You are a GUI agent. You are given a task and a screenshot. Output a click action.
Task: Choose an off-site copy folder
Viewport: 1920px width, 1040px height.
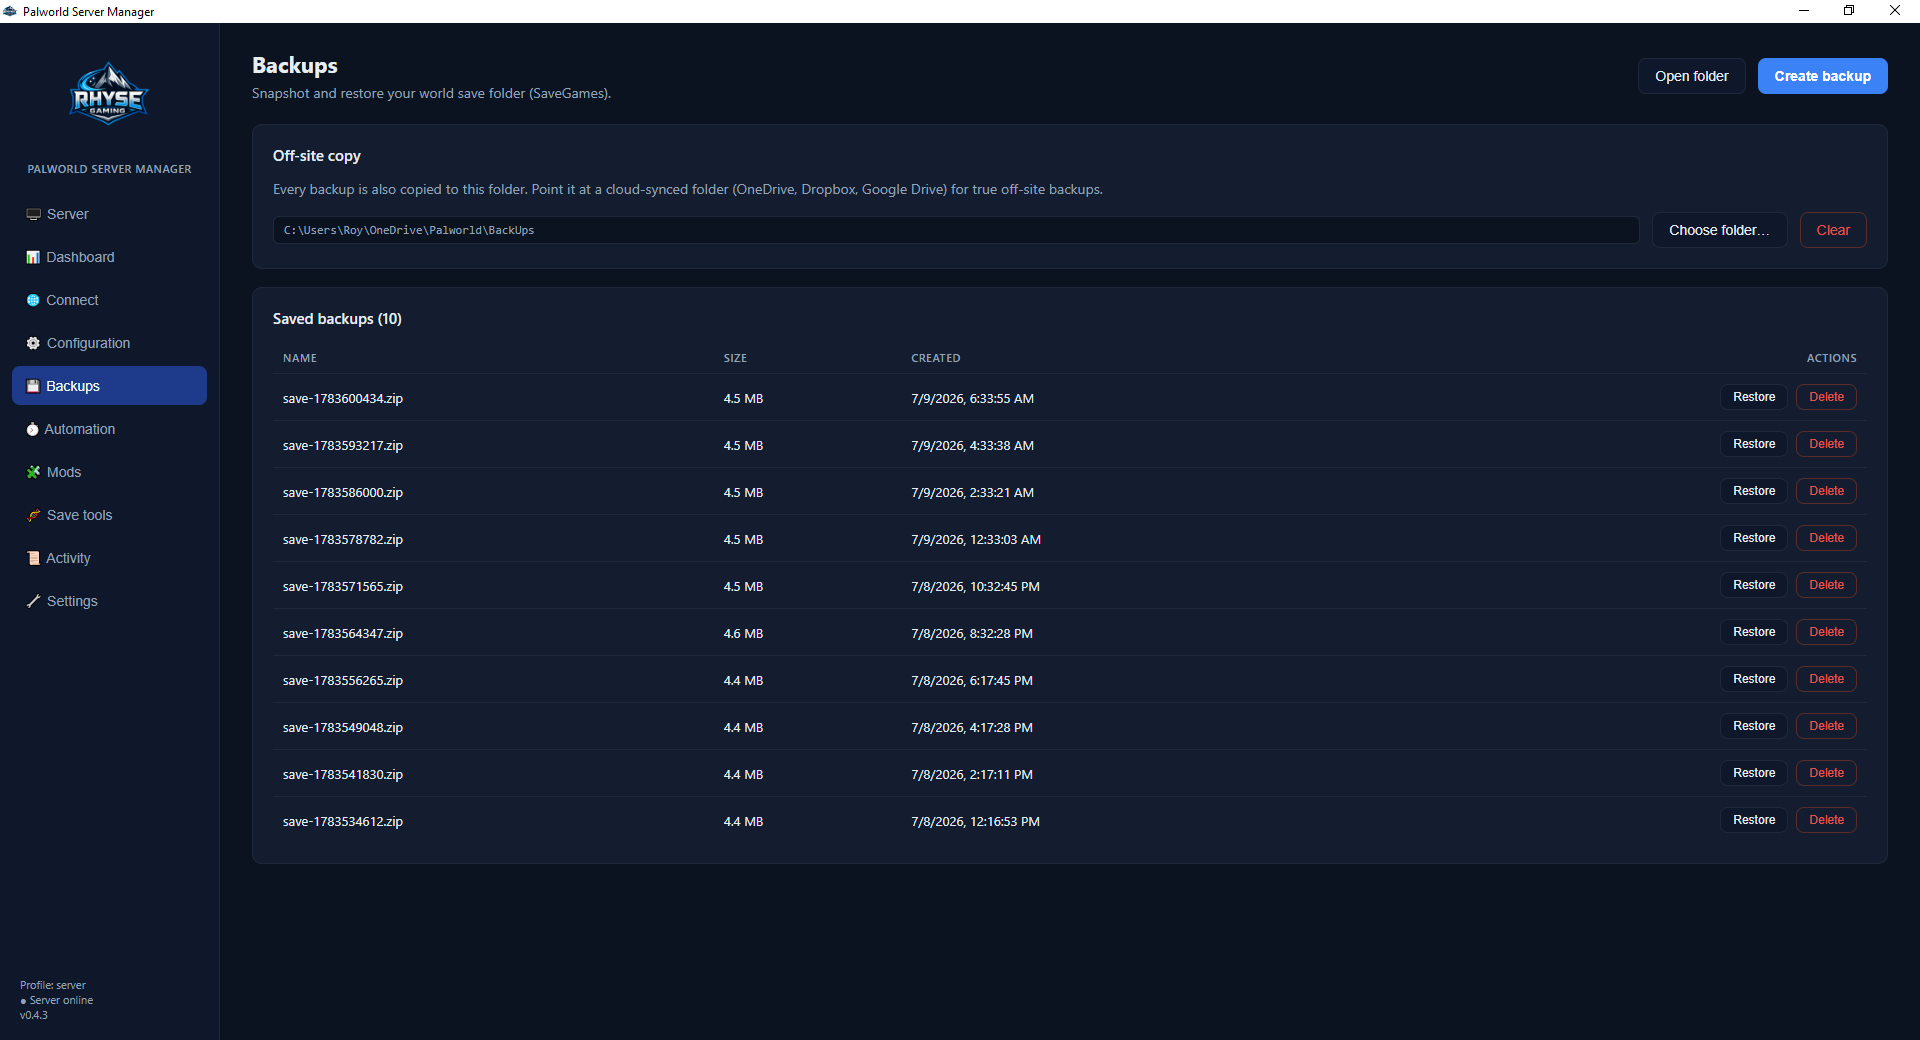1719,230
